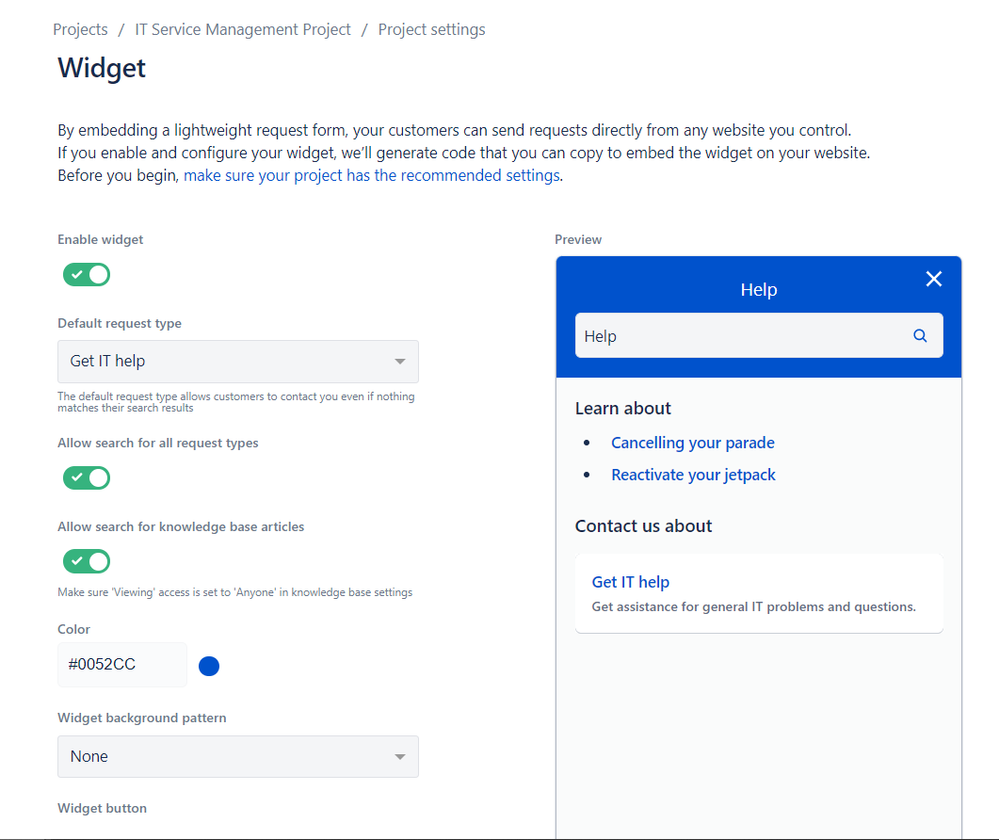
Task: Click the dropdown arrow in Default request type
Action: click(x=399, y=361)
